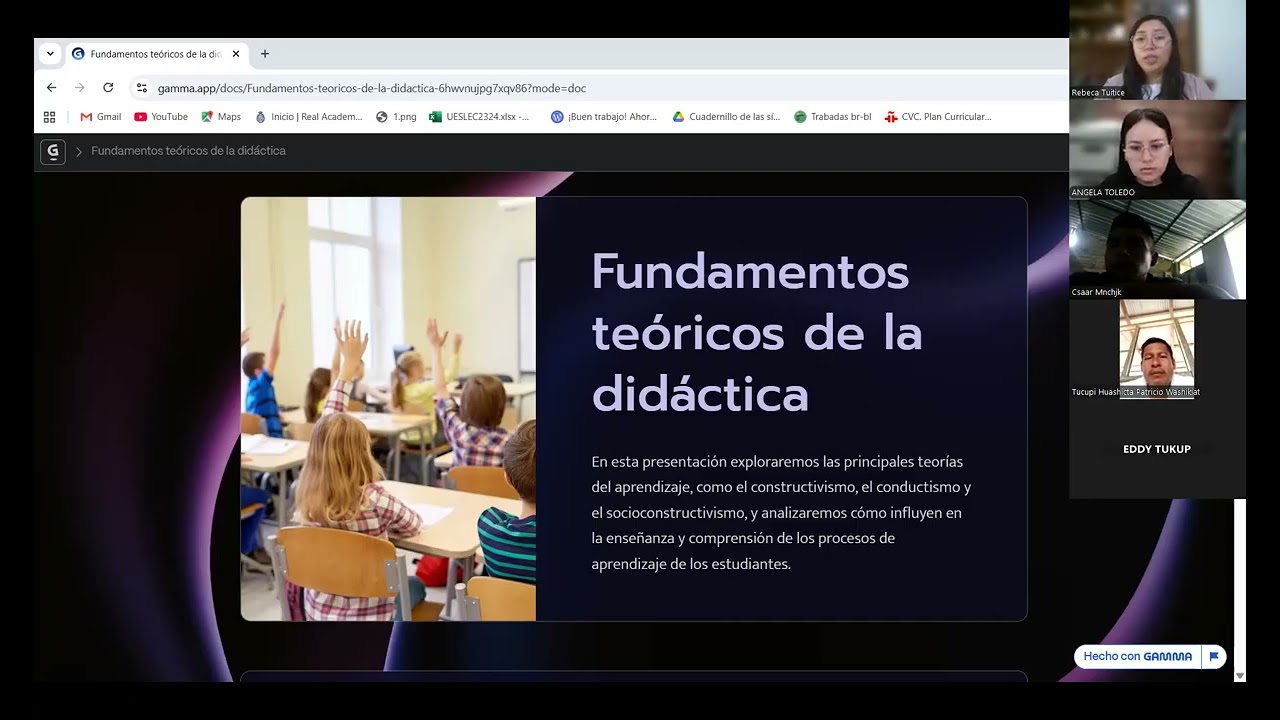Open Trabadas br-bl bookmark
The height and width of the screenshot is (720, 1280).
pos(832,117)
